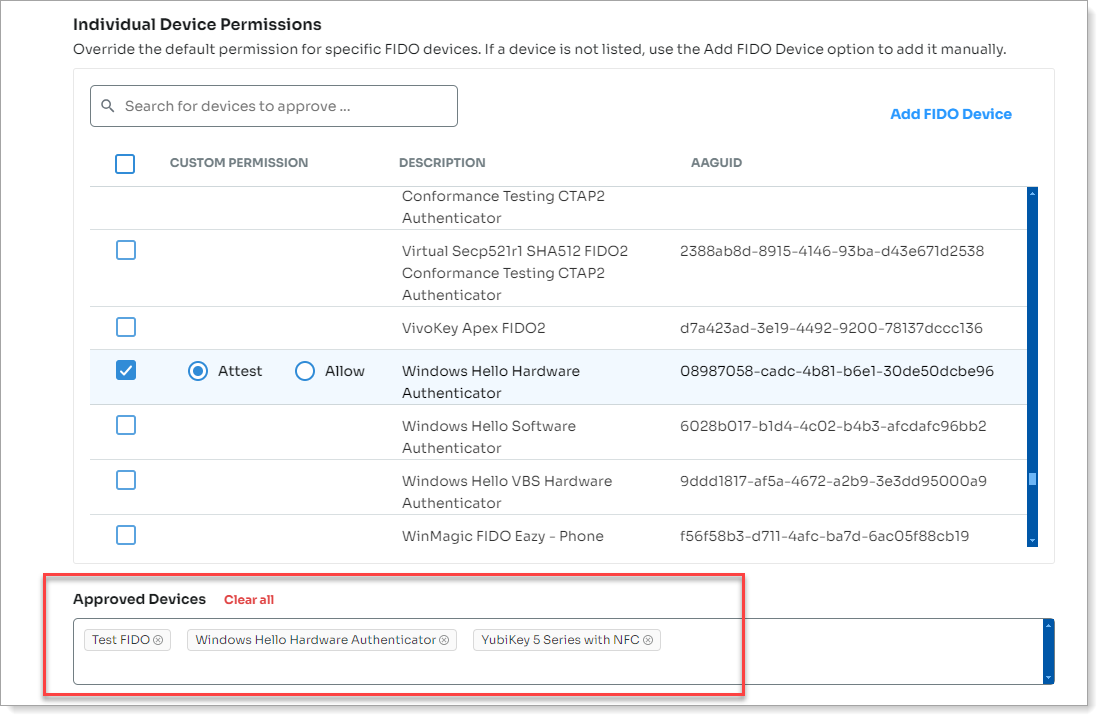Screen dimensions: 1103x721
Task: Click the Clear all link
Action: pyautogui.click(x=249, y=600)
